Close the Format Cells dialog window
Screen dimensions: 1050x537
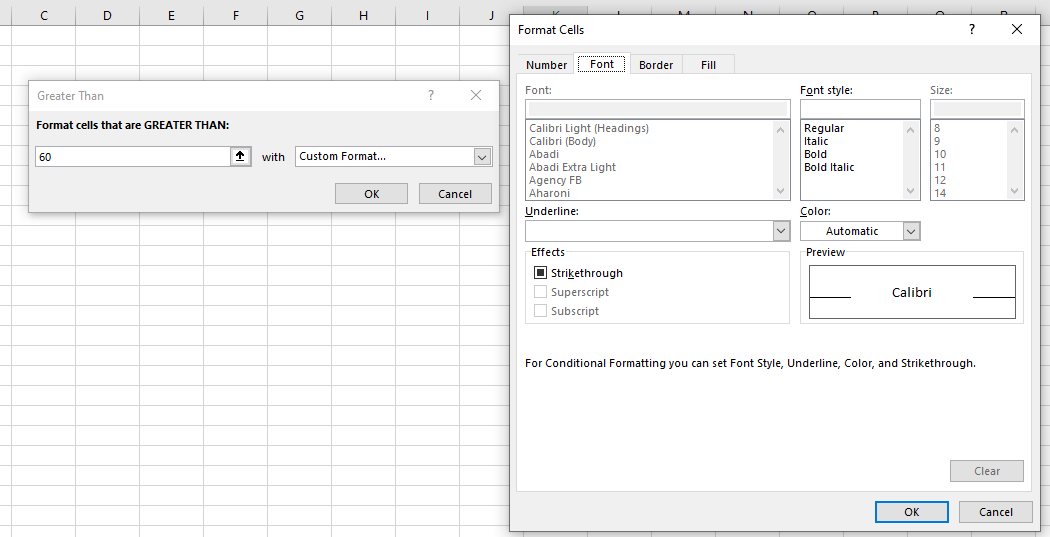(1017, 30)
